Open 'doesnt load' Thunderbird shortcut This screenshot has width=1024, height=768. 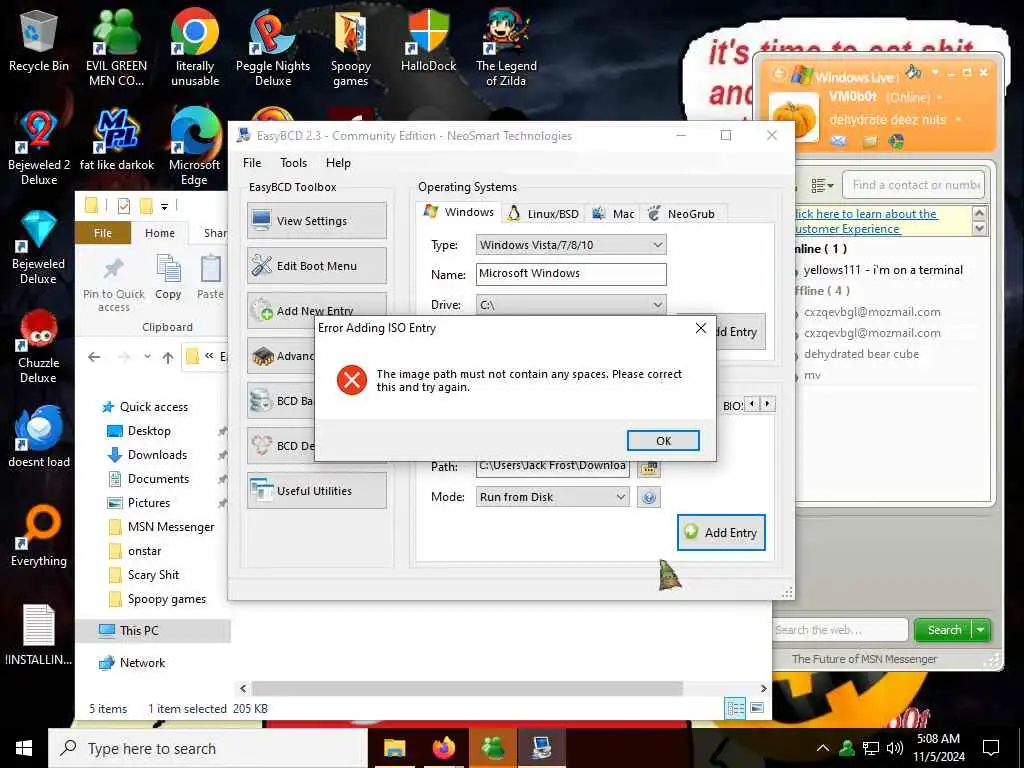point(39,436)
